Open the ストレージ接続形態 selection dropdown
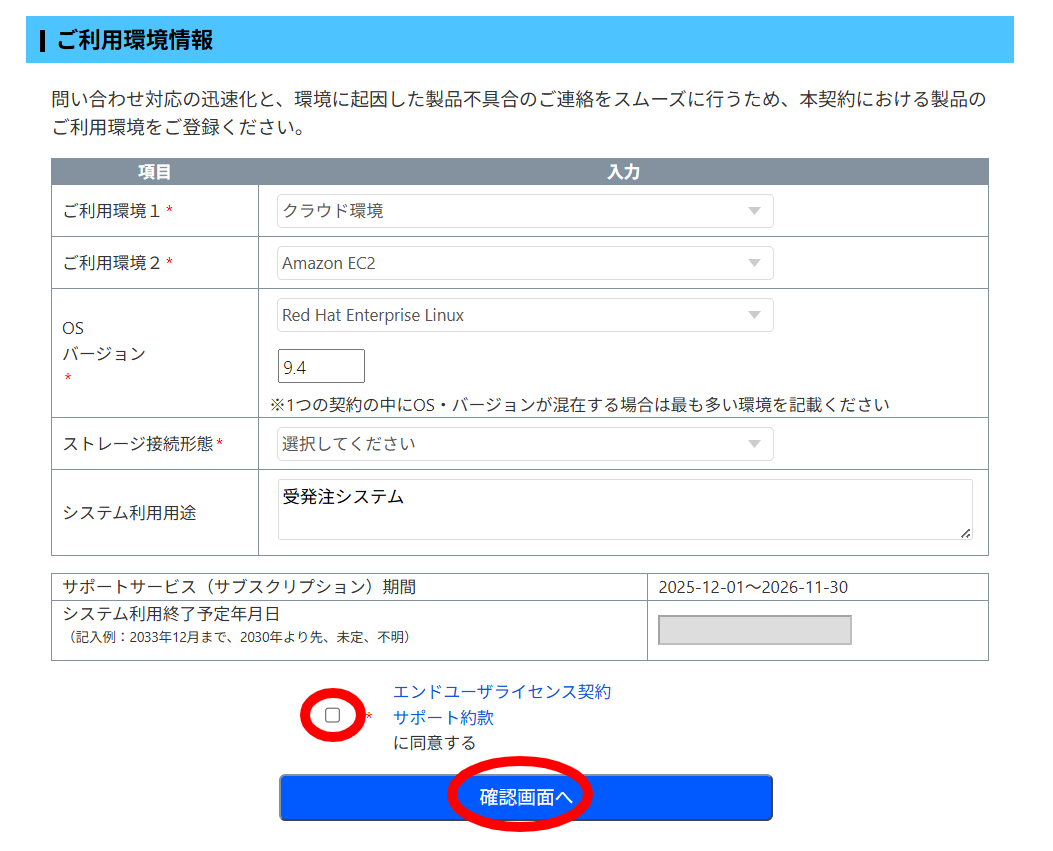Image resolution: width=1053 pixels, height=851 pixels. pos(524,443)
